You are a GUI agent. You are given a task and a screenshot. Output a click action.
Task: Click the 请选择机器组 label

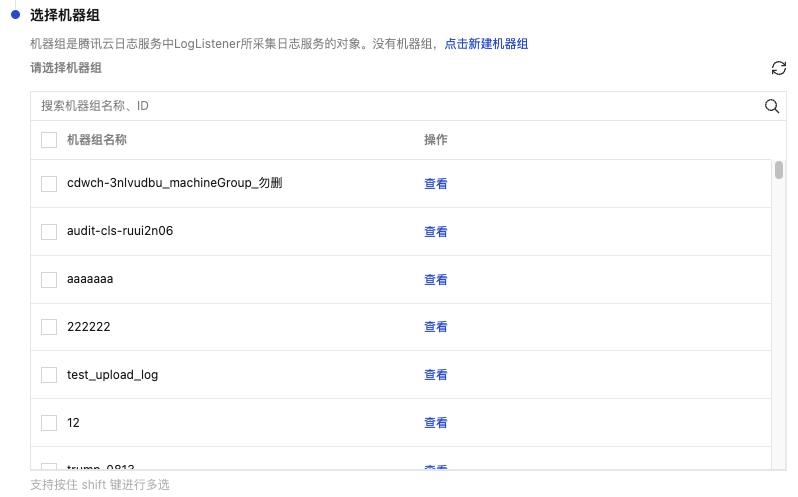pyautogui.click(x=66, y=68)
